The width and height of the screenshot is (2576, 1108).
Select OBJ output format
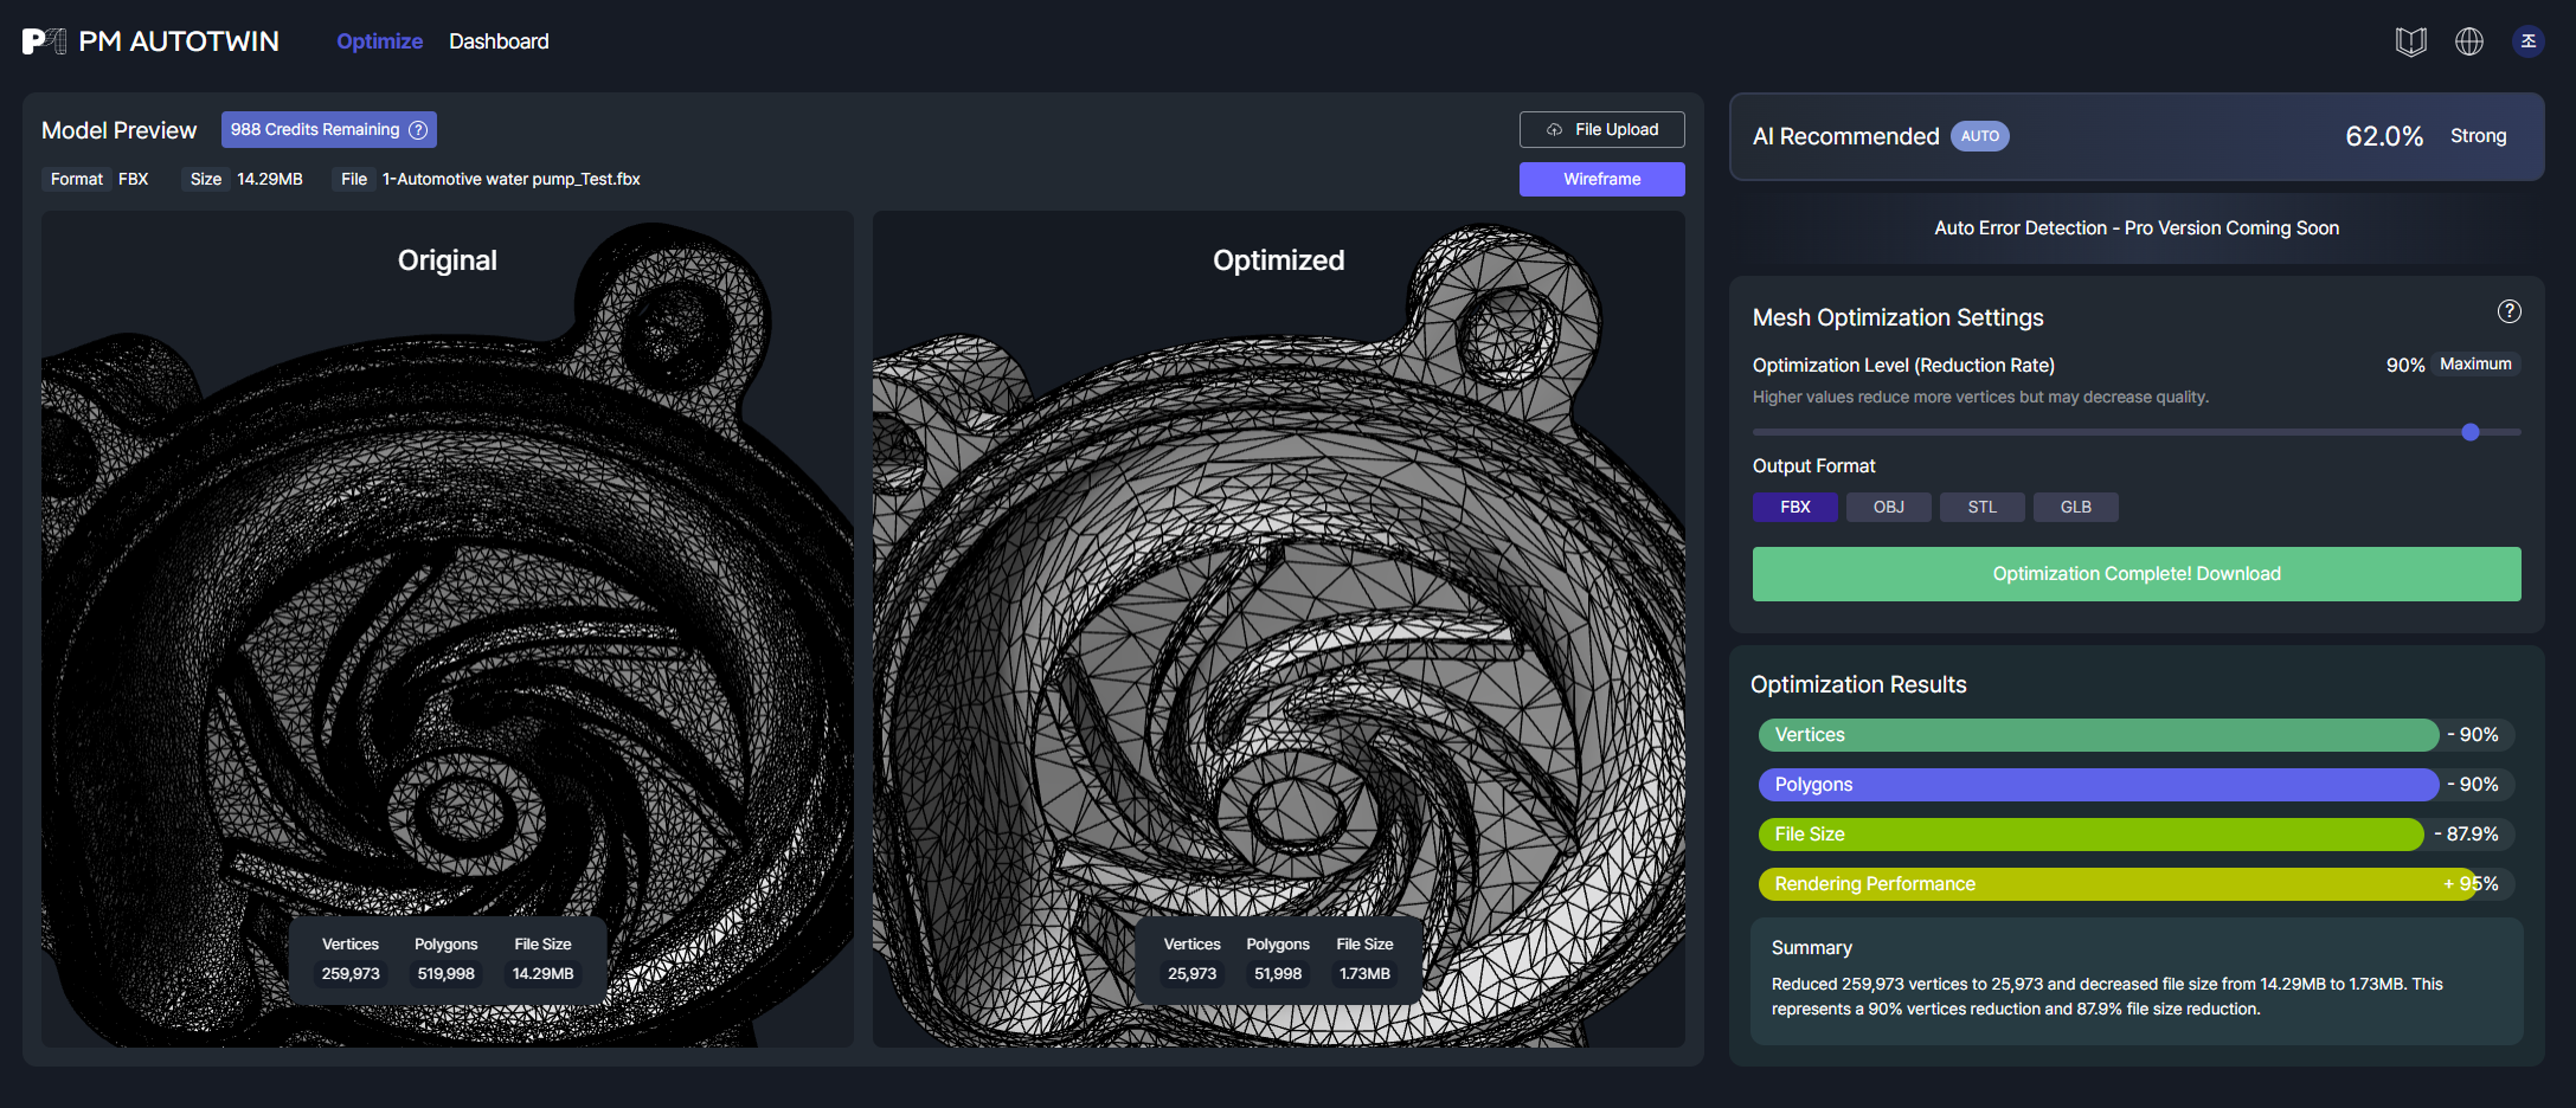(1888, 507)
